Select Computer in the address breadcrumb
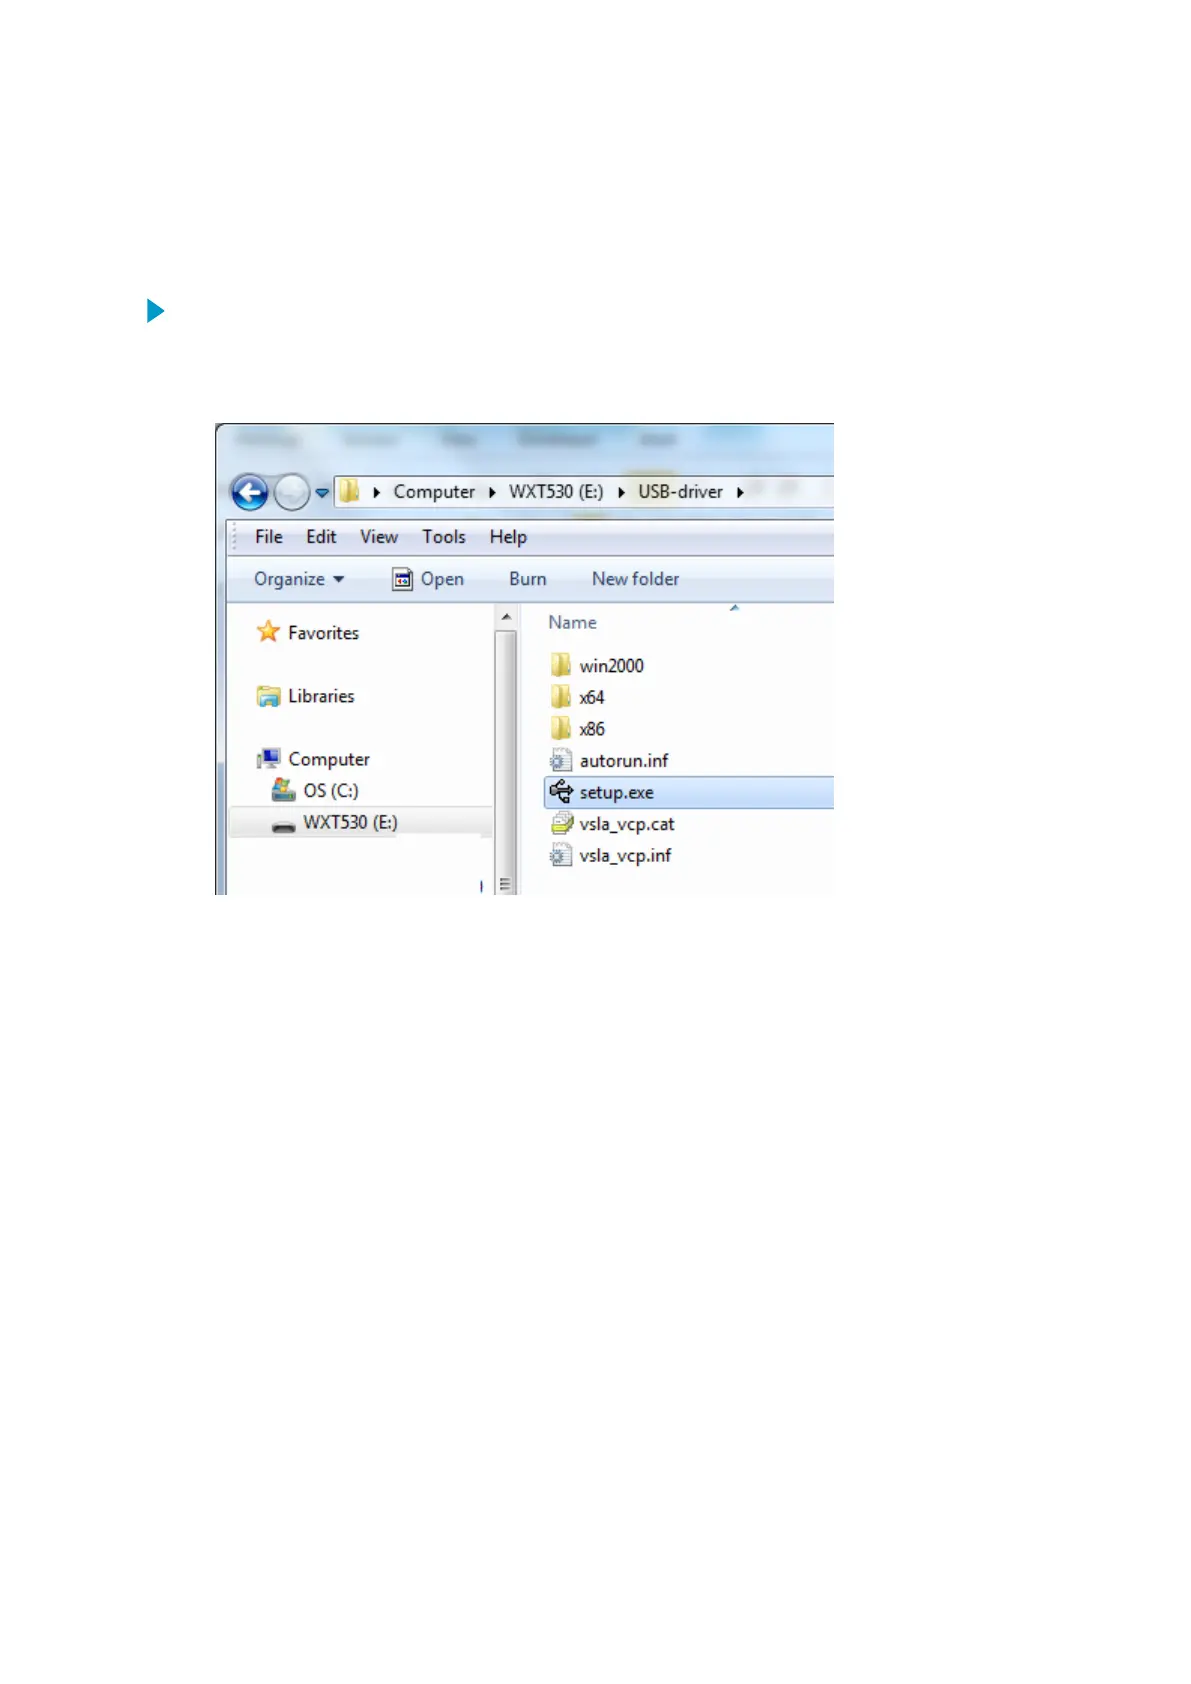This screenshot has height=1684, width=1191. (434, 492)
